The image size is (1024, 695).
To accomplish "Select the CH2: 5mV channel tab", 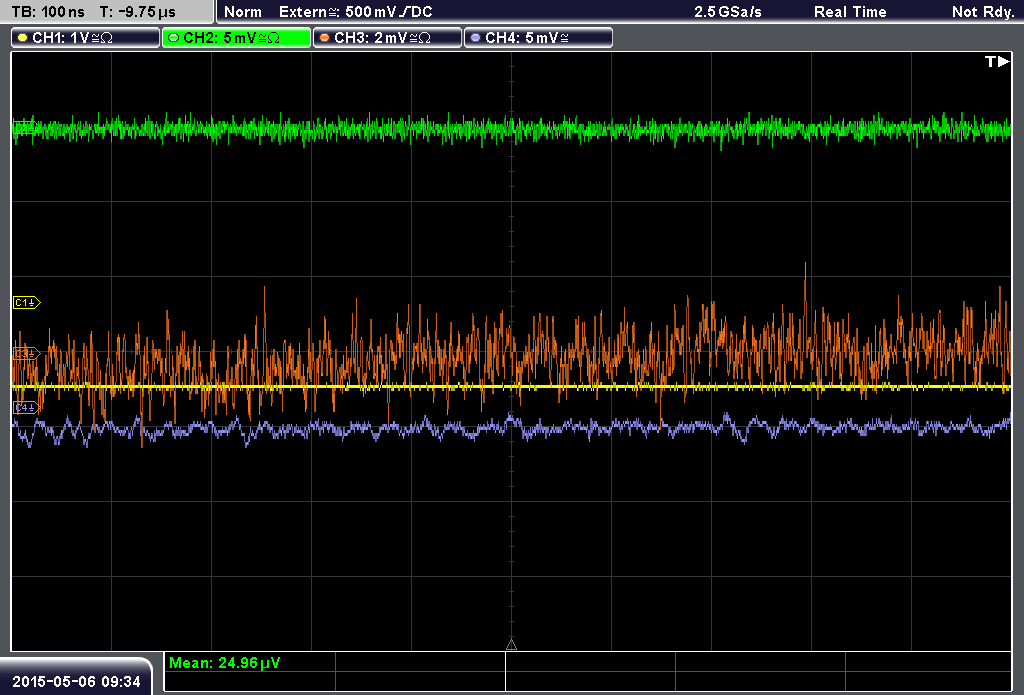I will coord(236,38).
